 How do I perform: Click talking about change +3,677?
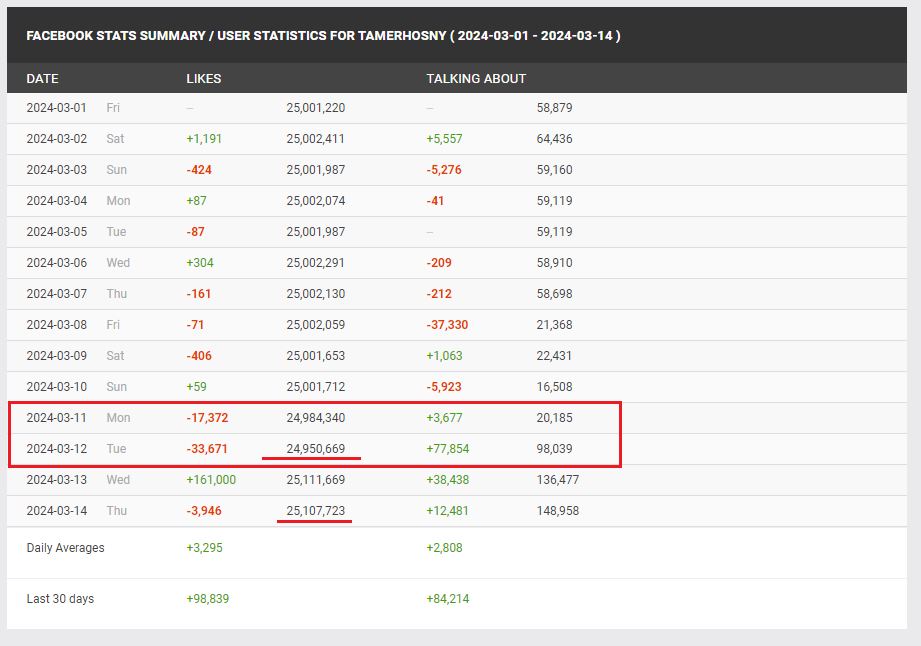[x=444, y=418]
